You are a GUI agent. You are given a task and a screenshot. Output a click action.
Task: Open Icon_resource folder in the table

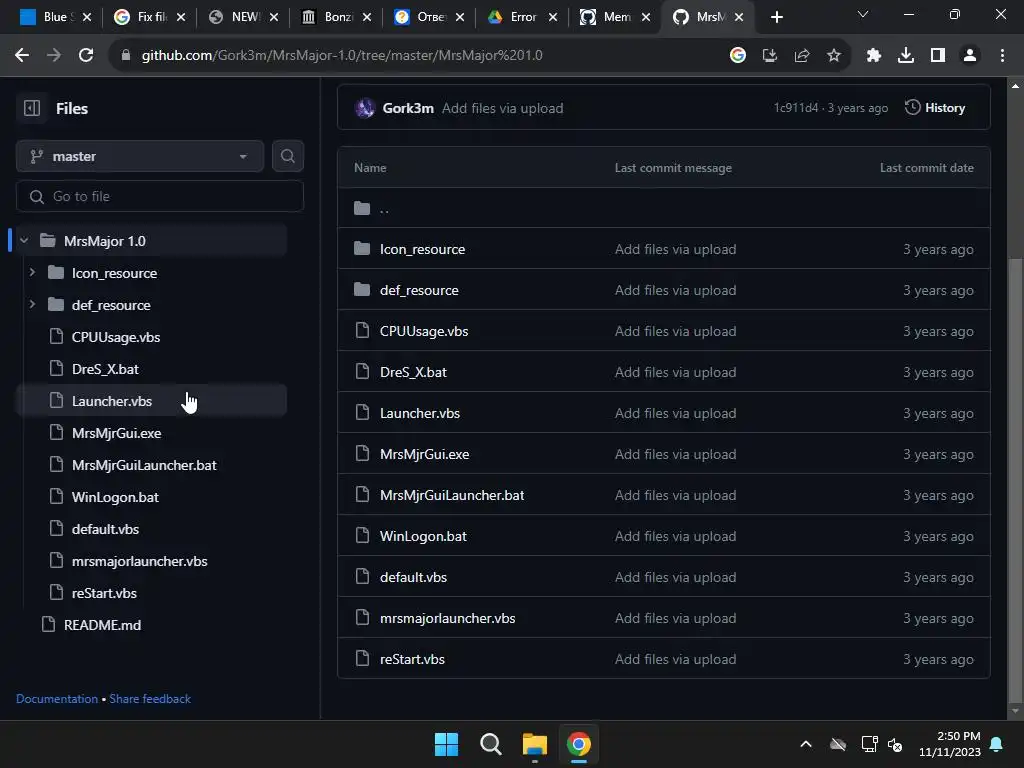coord(423,249)
